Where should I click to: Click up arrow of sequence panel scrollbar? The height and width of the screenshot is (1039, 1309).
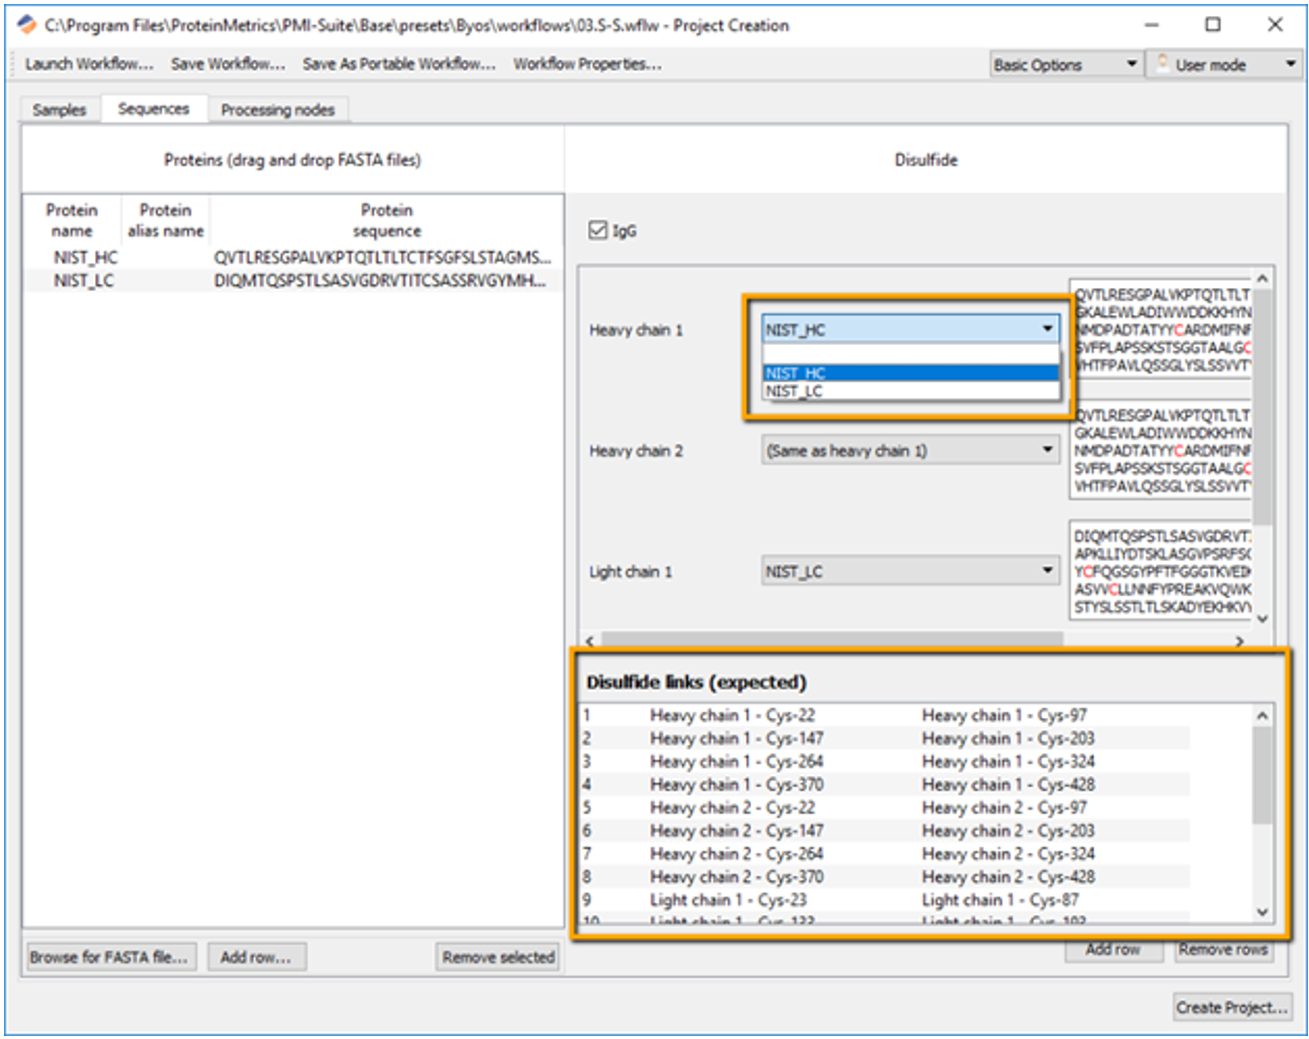[1262, 278]
